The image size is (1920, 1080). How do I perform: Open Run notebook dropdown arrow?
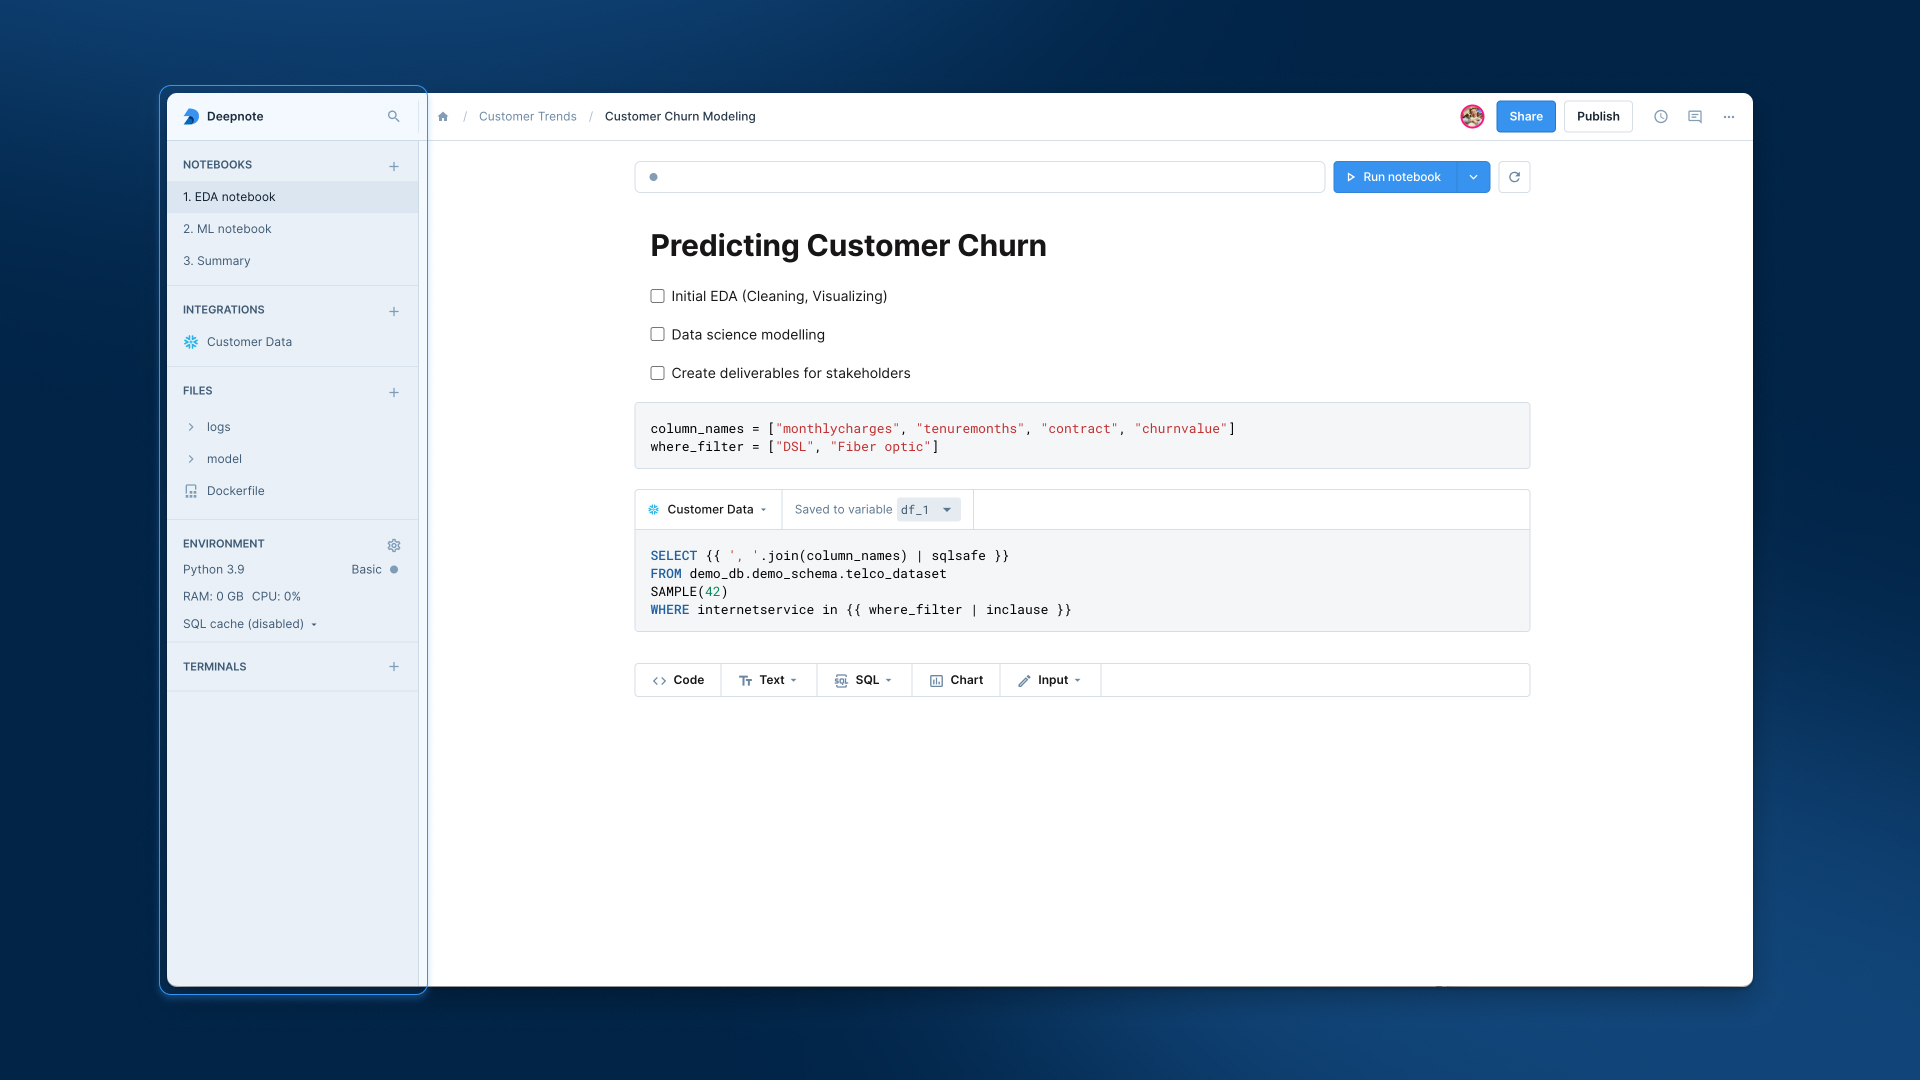pos(1473,177)
